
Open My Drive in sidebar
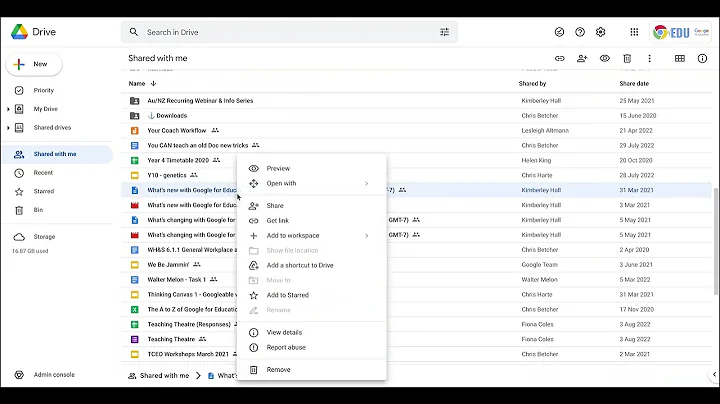pyautogui.click(x=45, y=109)
